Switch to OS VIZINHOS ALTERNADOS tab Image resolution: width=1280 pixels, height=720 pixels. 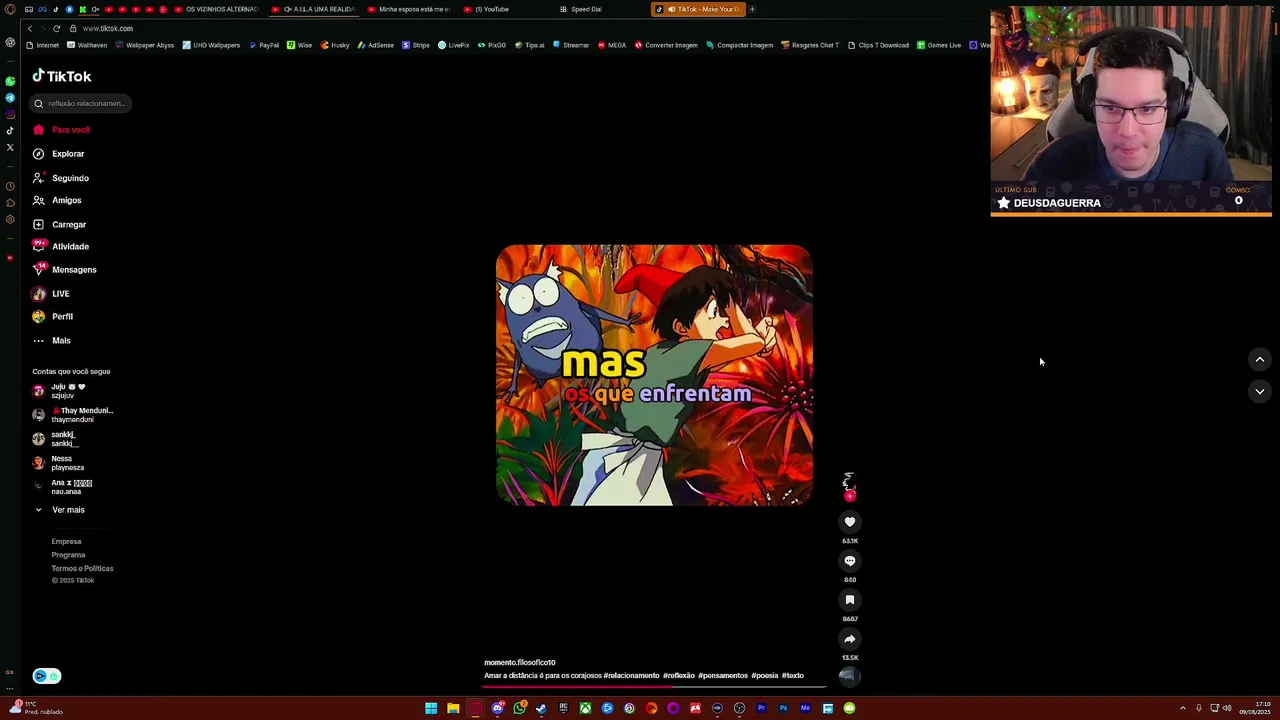(216, 9)
